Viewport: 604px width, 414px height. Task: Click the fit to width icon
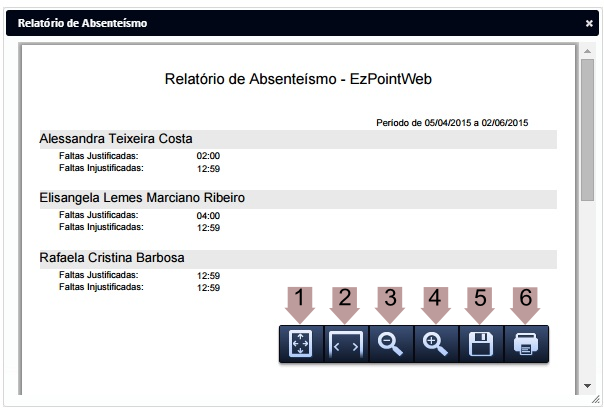click(346, 344)
